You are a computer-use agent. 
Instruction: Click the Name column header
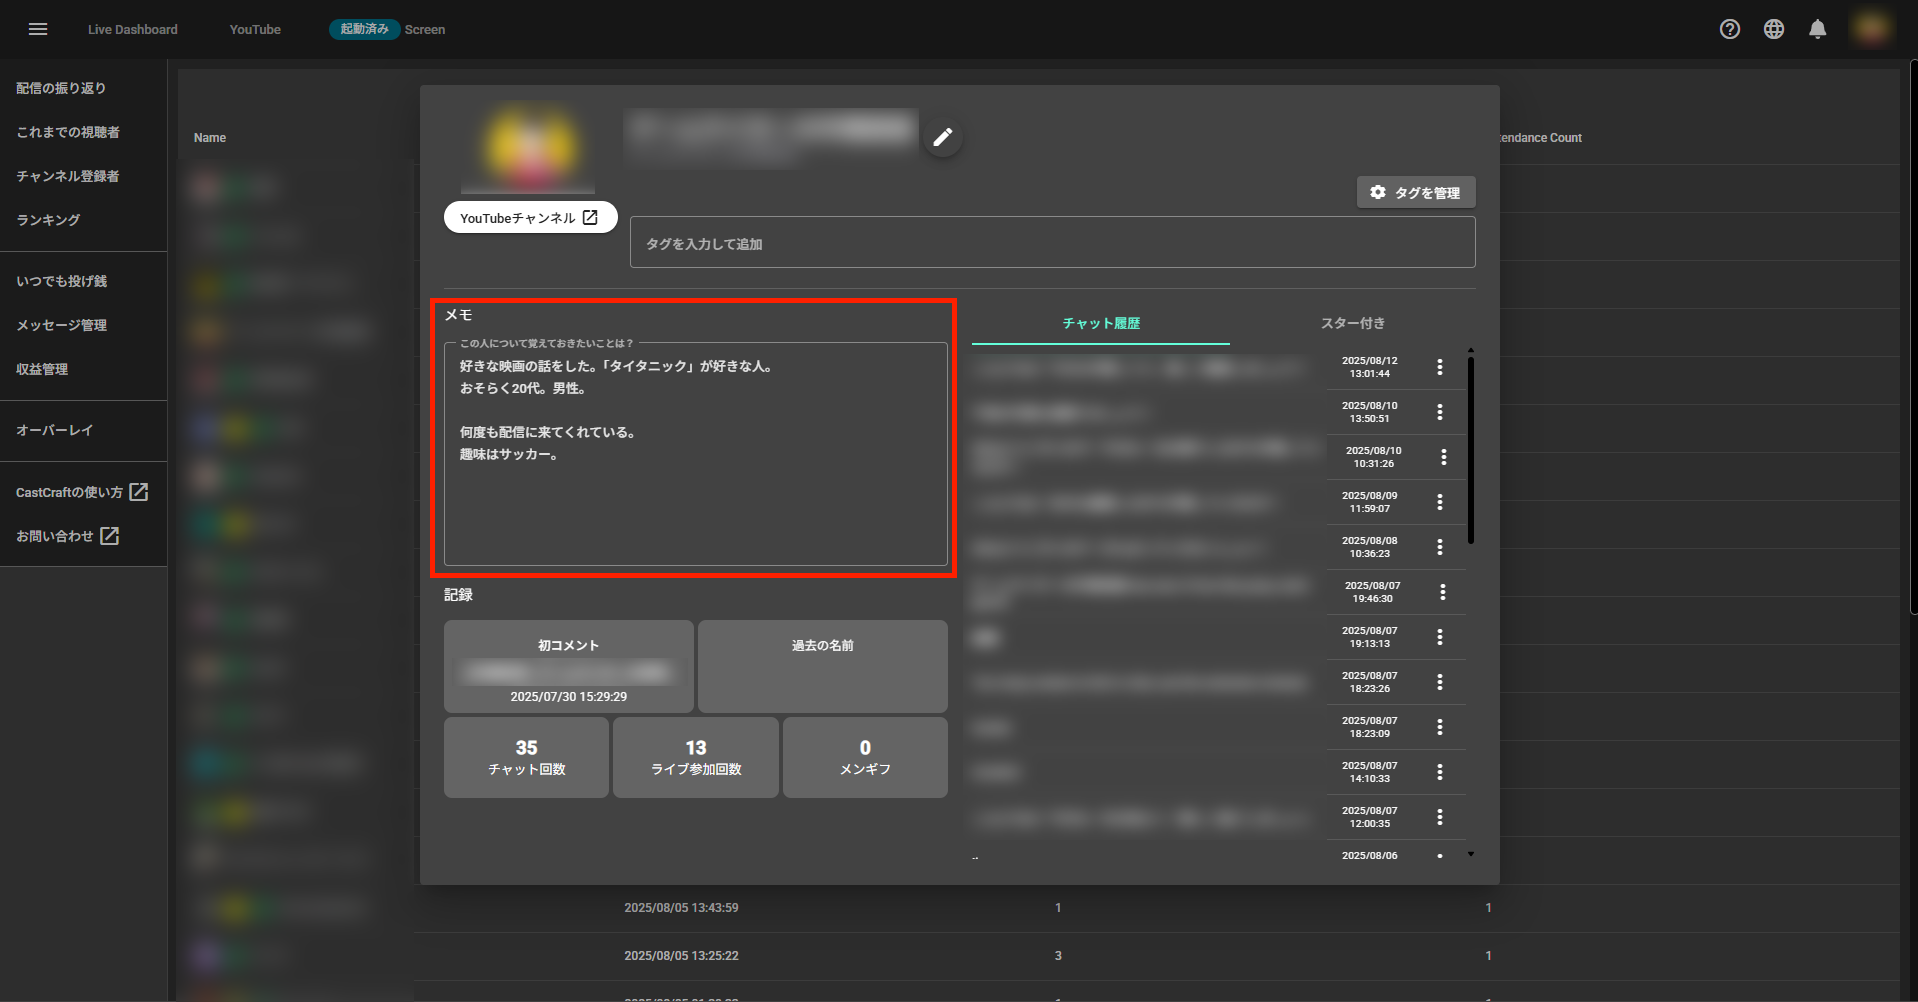[x=210, y=138]
